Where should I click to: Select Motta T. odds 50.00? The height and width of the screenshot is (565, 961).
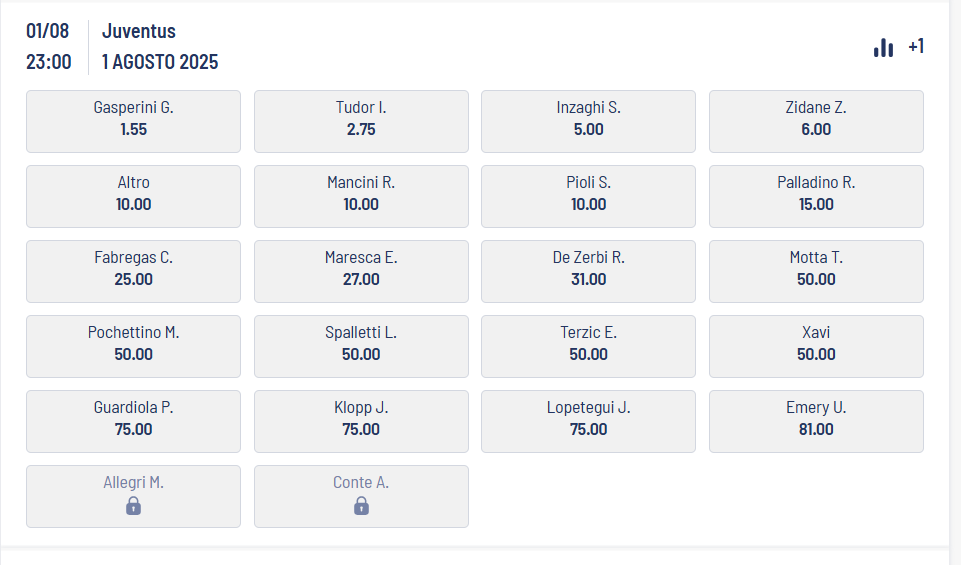(x=816, y=271)
